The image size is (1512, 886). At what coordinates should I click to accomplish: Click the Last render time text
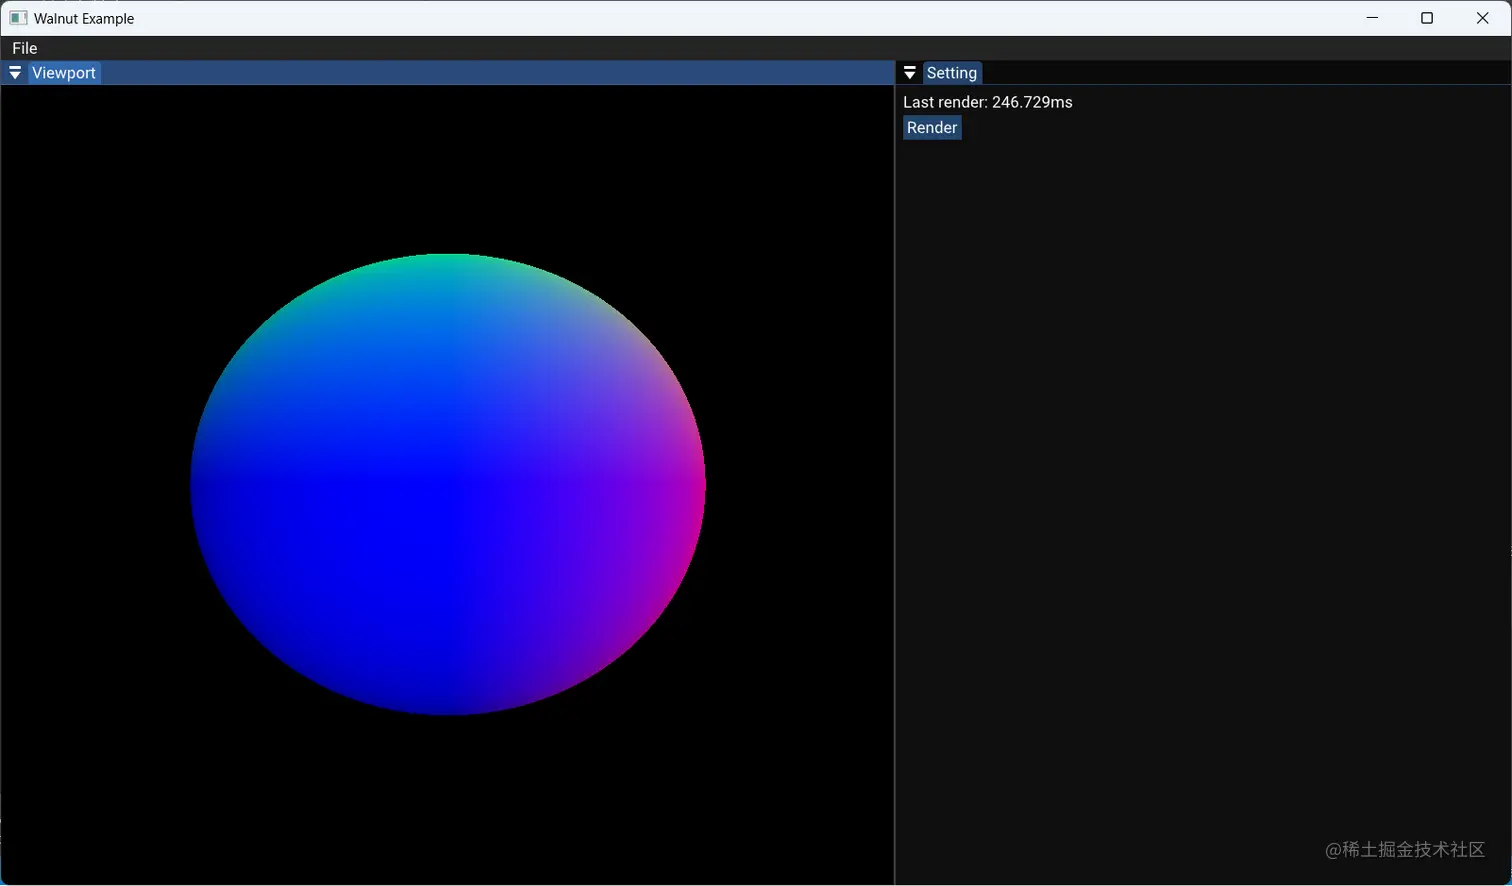988,102
